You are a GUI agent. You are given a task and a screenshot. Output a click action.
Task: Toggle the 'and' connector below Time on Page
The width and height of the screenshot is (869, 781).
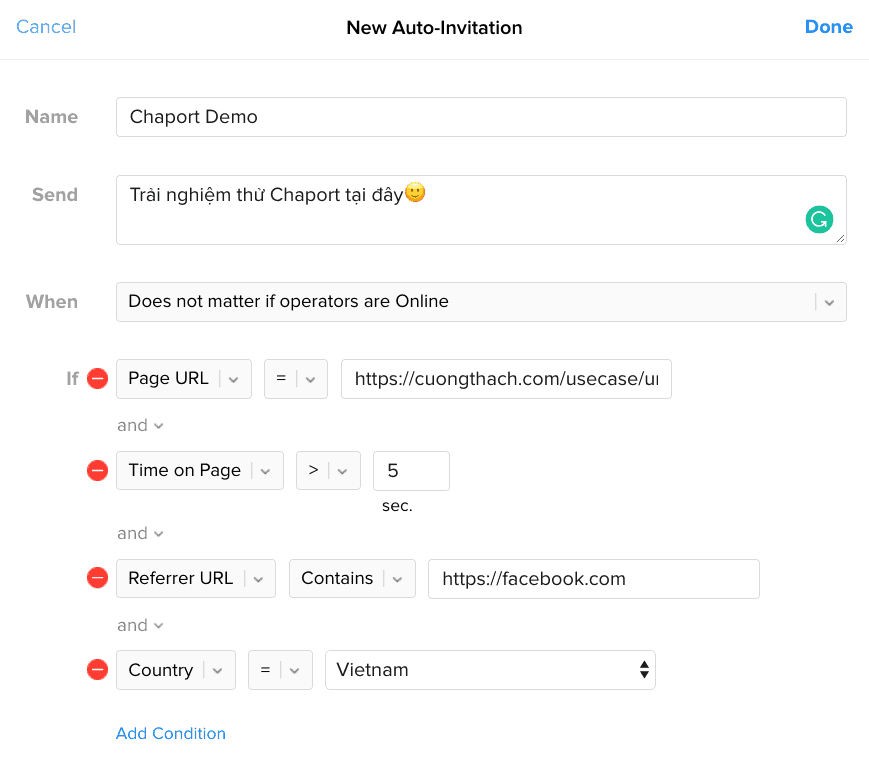pyautogui.click(x=140, y=533)
